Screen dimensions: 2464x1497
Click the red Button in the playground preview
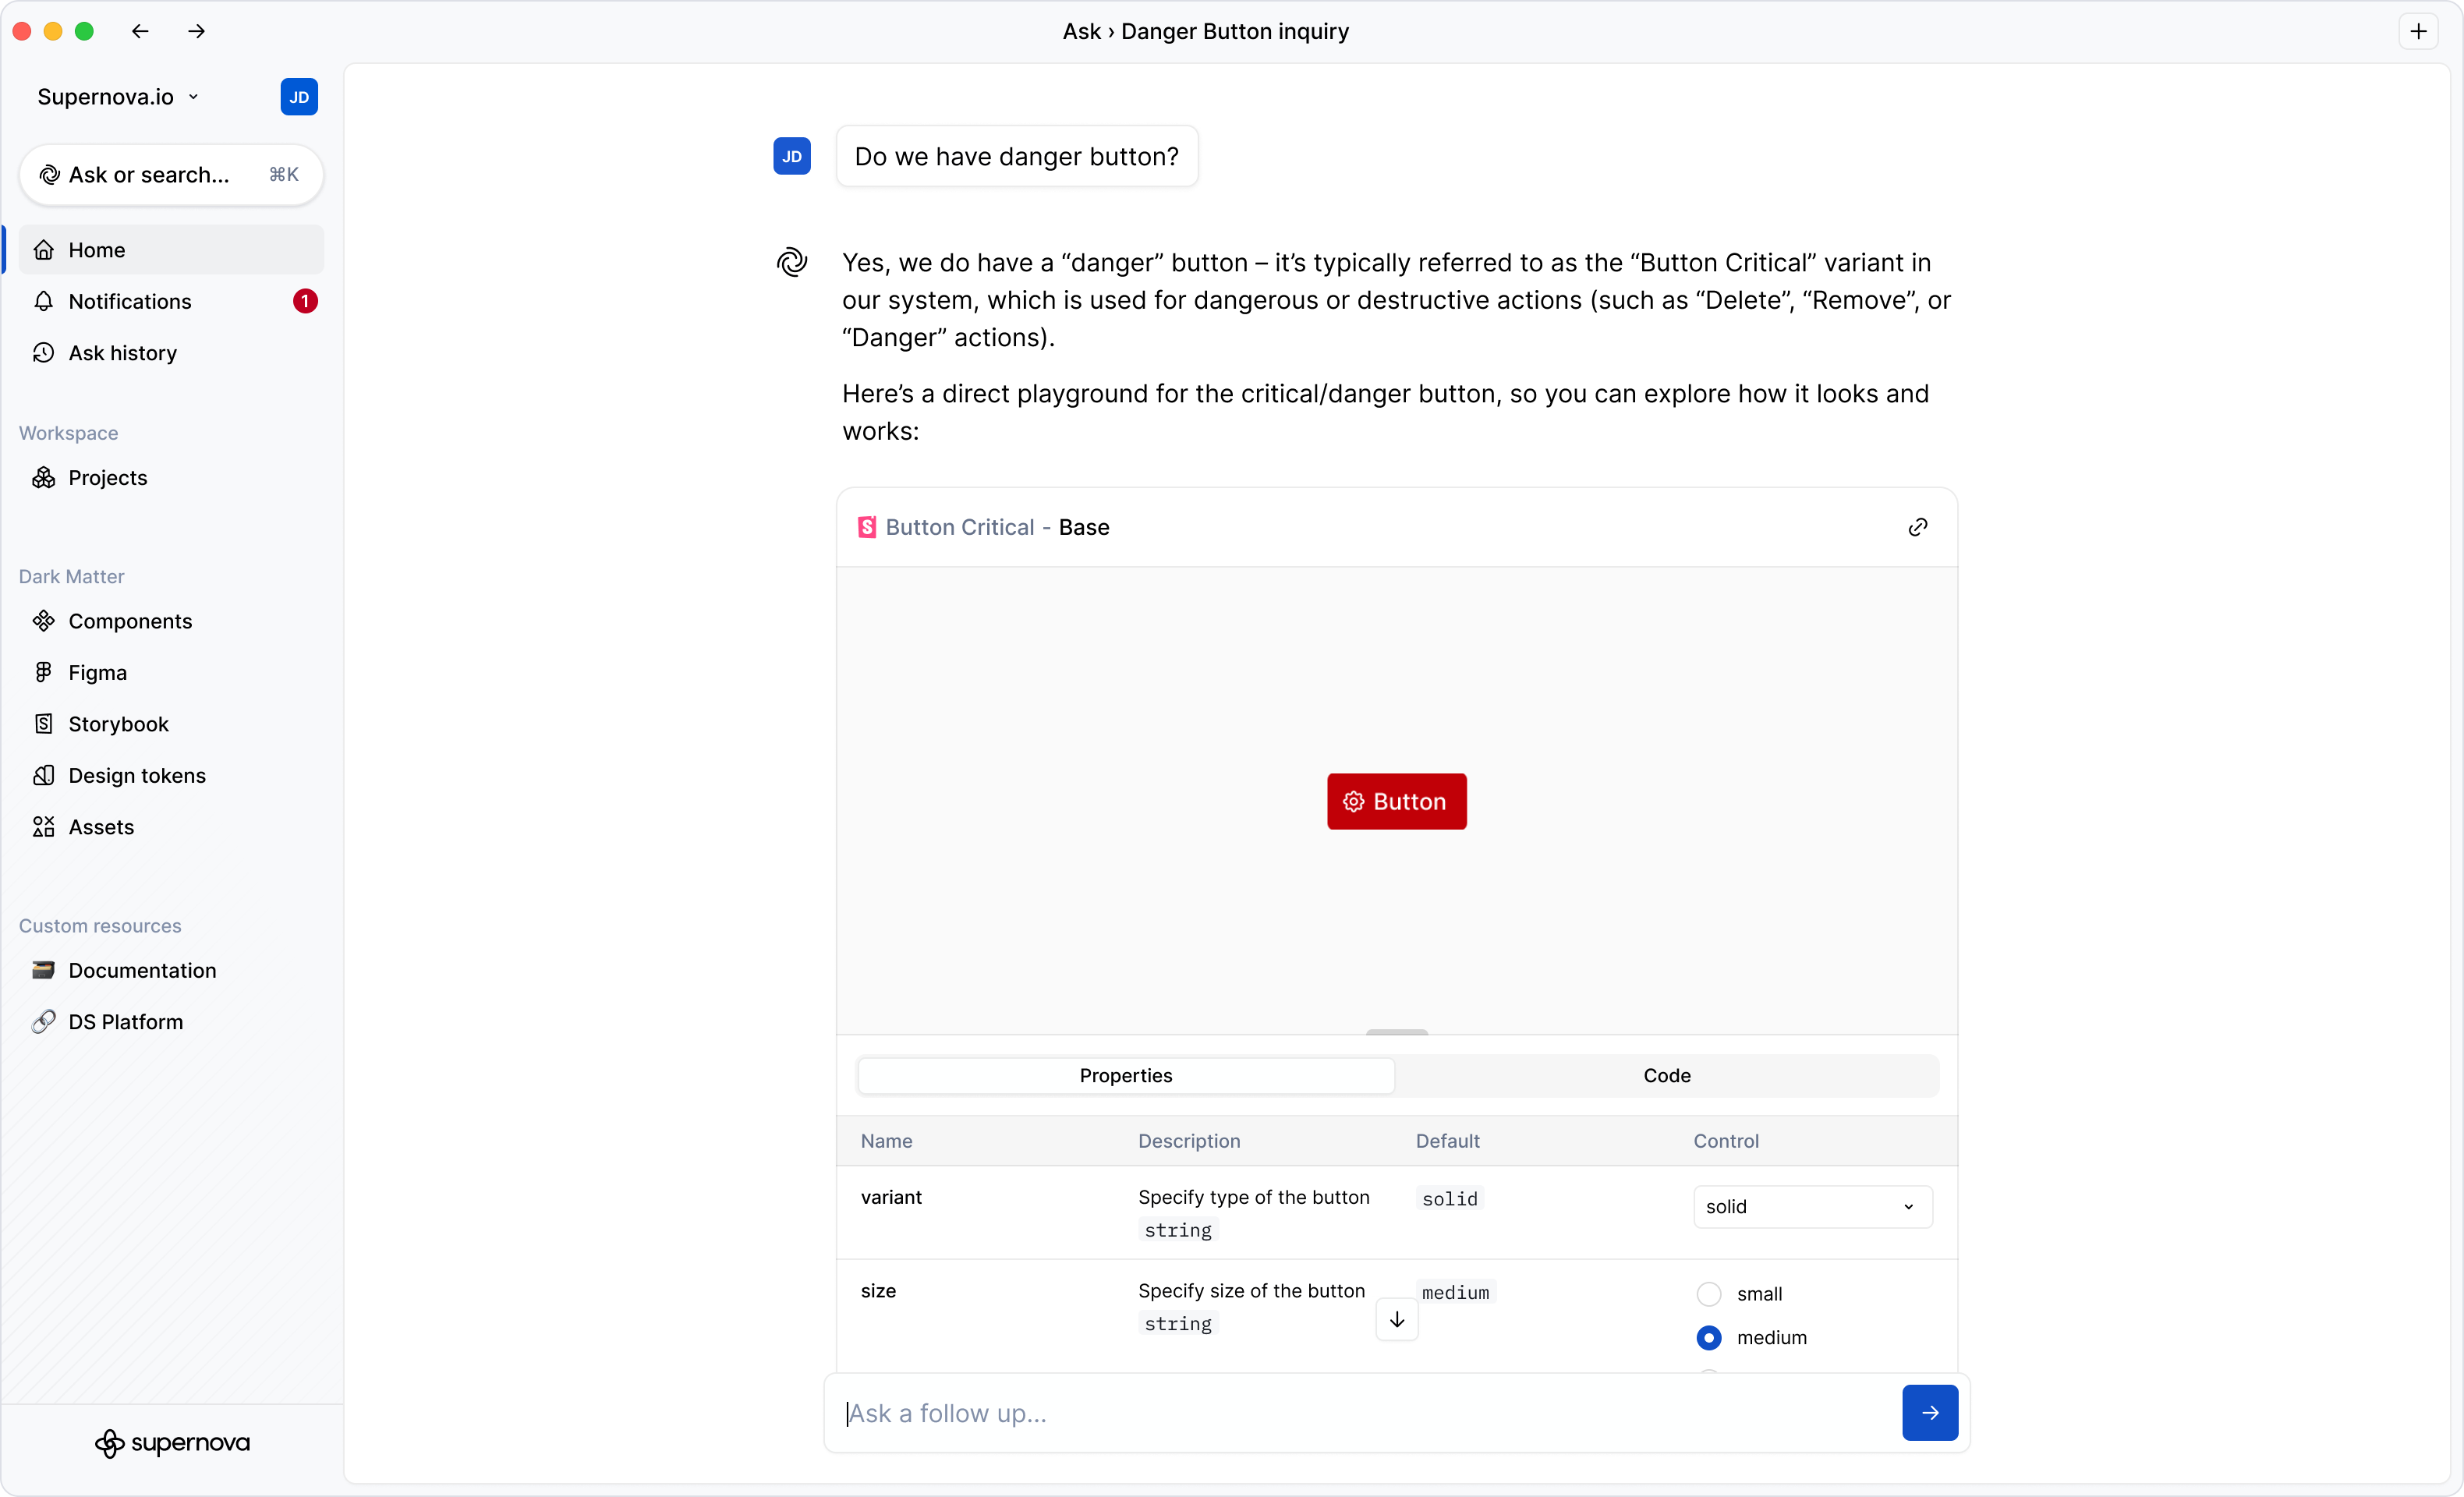click(1396, 801)
